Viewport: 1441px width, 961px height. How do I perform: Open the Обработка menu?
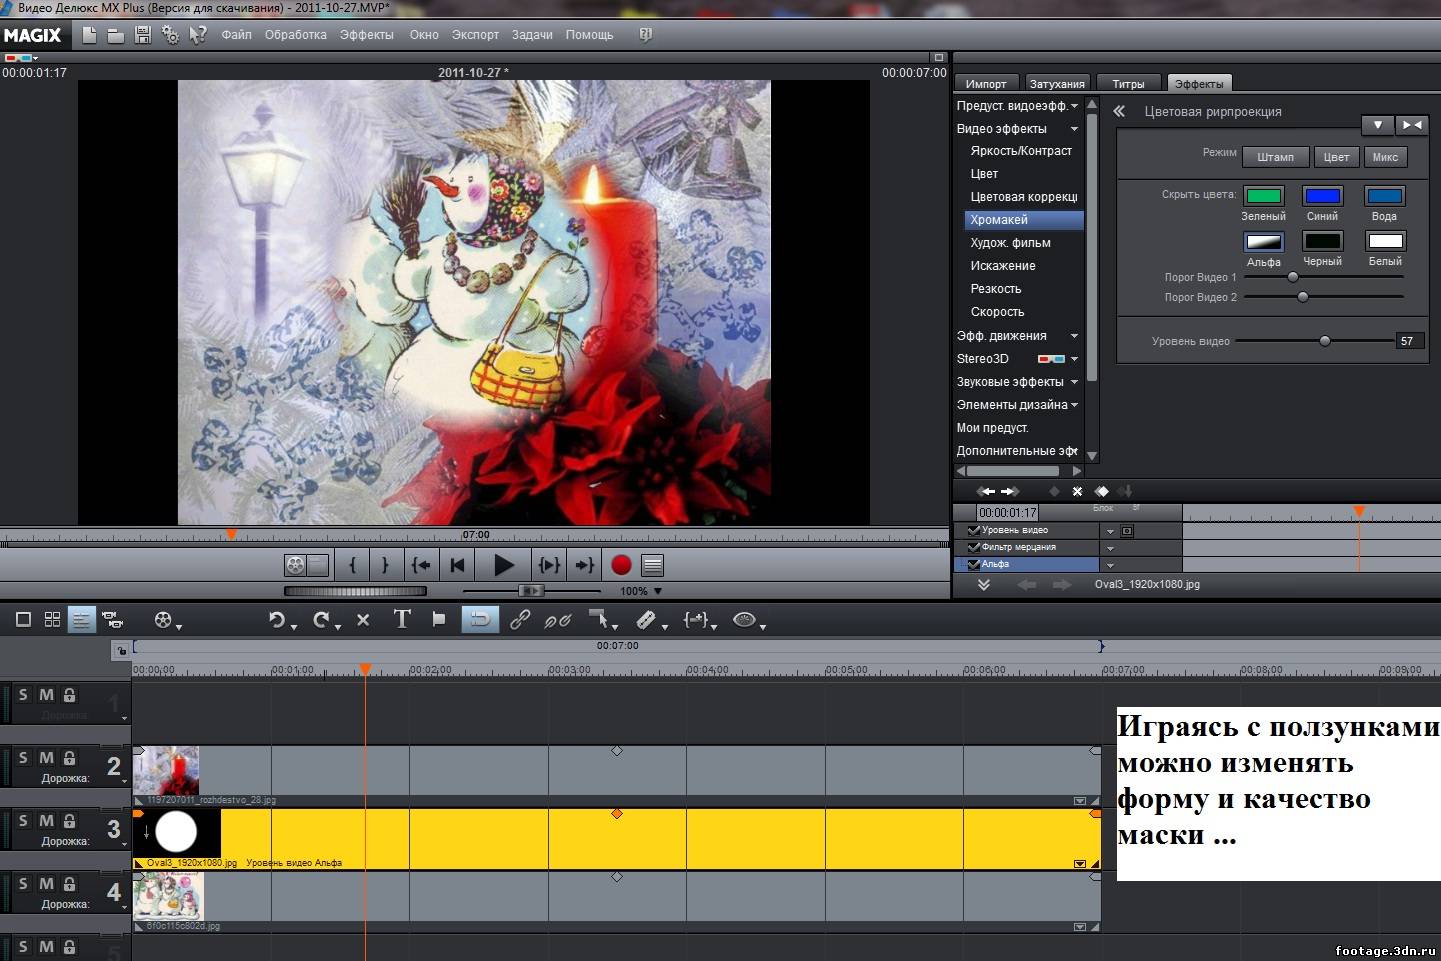(x=295, y=35)
